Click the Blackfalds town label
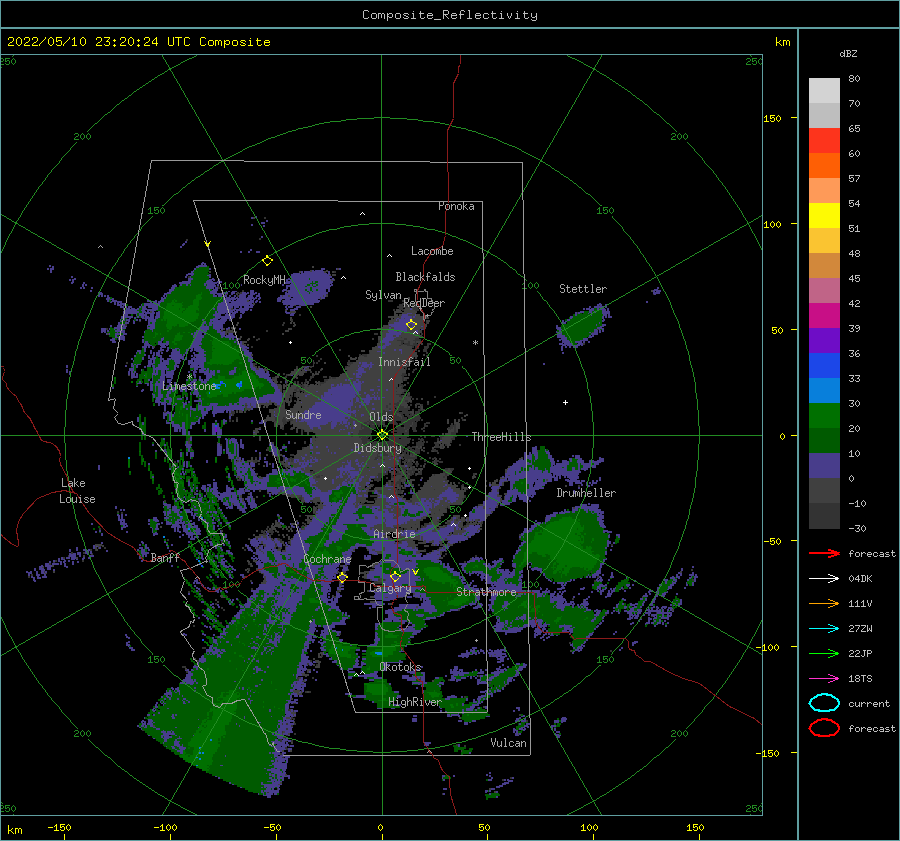The width and height of the screenshot is (900, 841). (x=425, y=277)
